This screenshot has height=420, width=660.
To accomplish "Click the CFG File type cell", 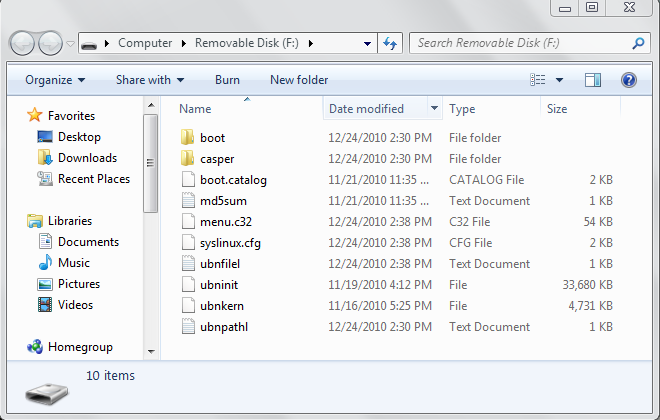I will pyautogui.click(x=470, y=243).
